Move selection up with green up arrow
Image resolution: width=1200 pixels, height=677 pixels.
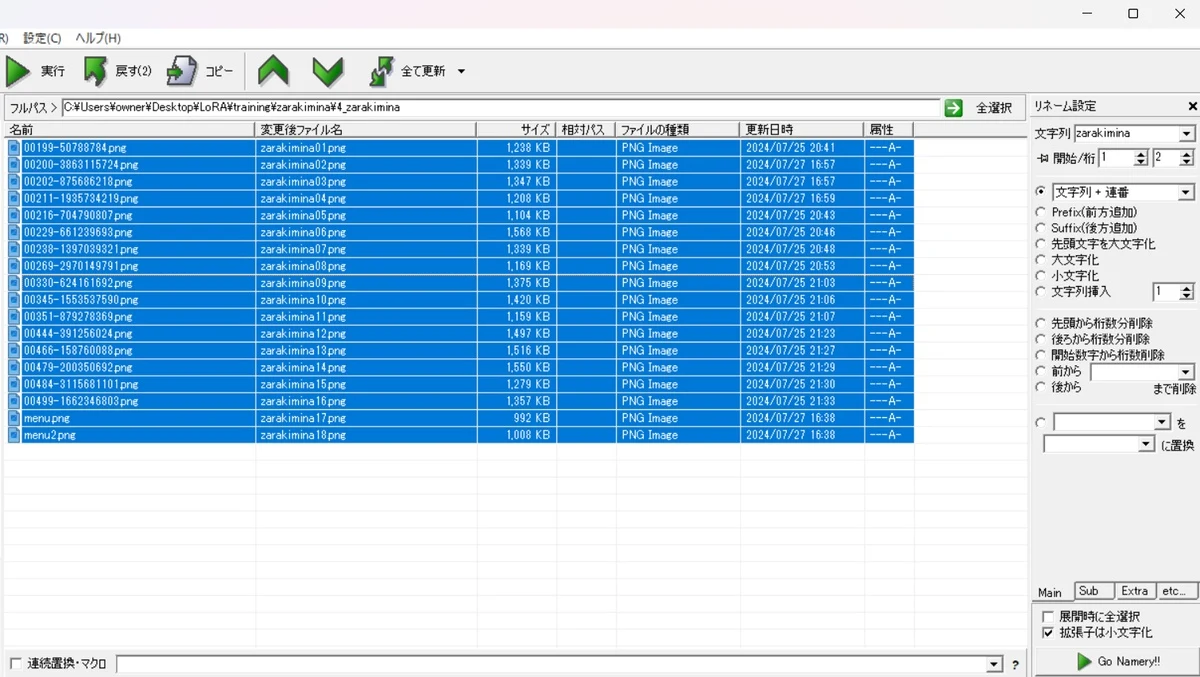pos(273,71)
